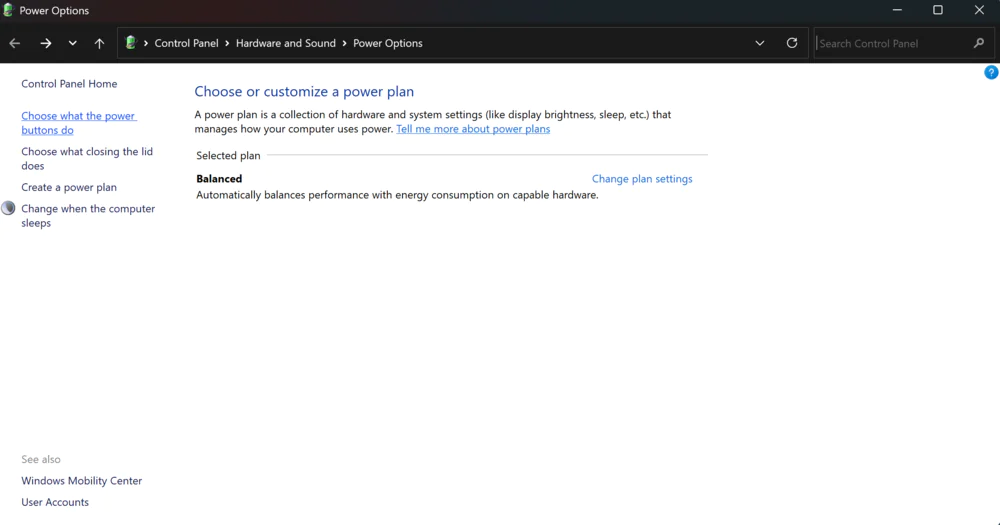Click Choose or customize a power plan heading
The width and height of the screenshot is (1000, 525).
[304, 91]
